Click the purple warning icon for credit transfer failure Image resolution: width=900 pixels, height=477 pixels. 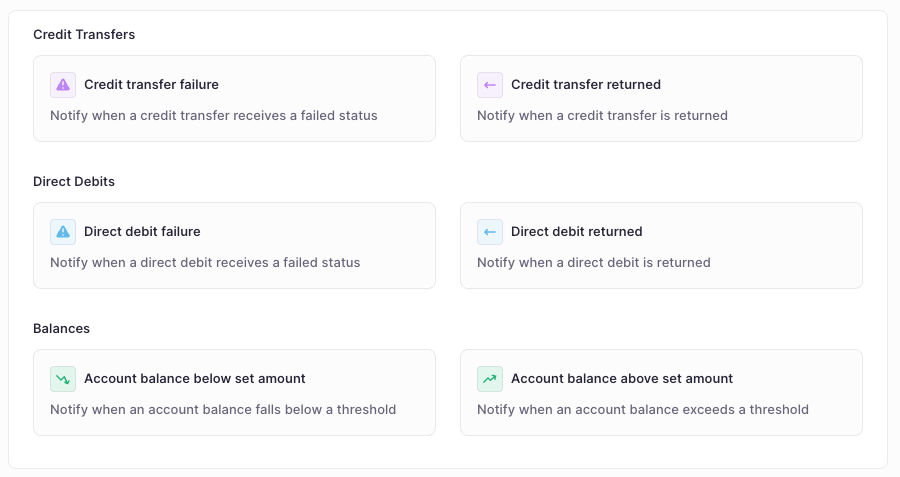pyautogui.click(x=63, y=85)
